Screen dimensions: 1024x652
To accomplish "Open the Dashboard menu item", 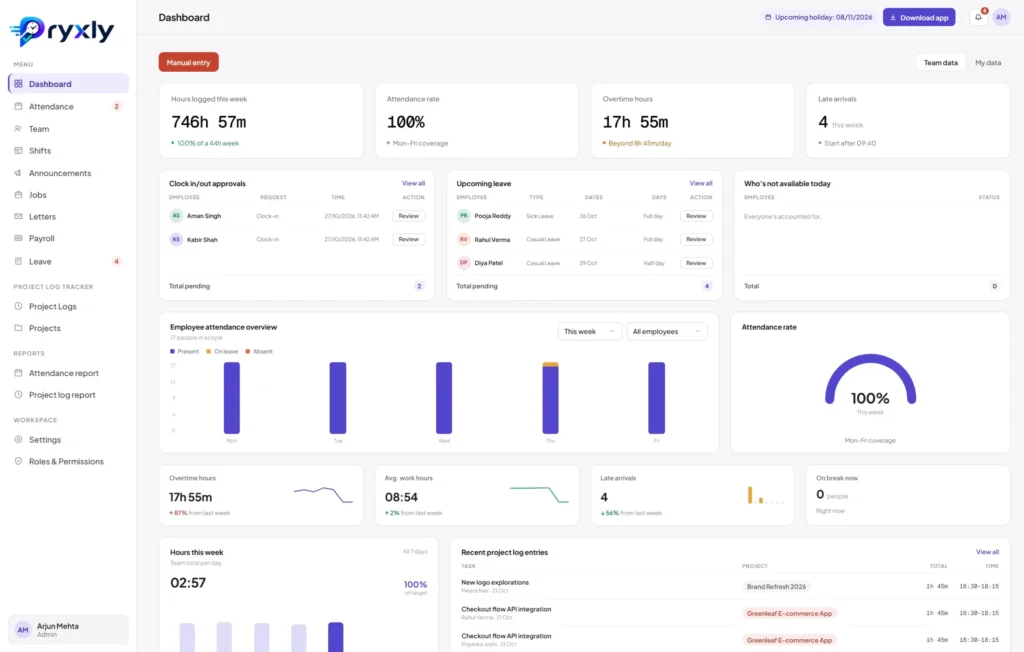I will pyautogui.click(x=69, y=84).
